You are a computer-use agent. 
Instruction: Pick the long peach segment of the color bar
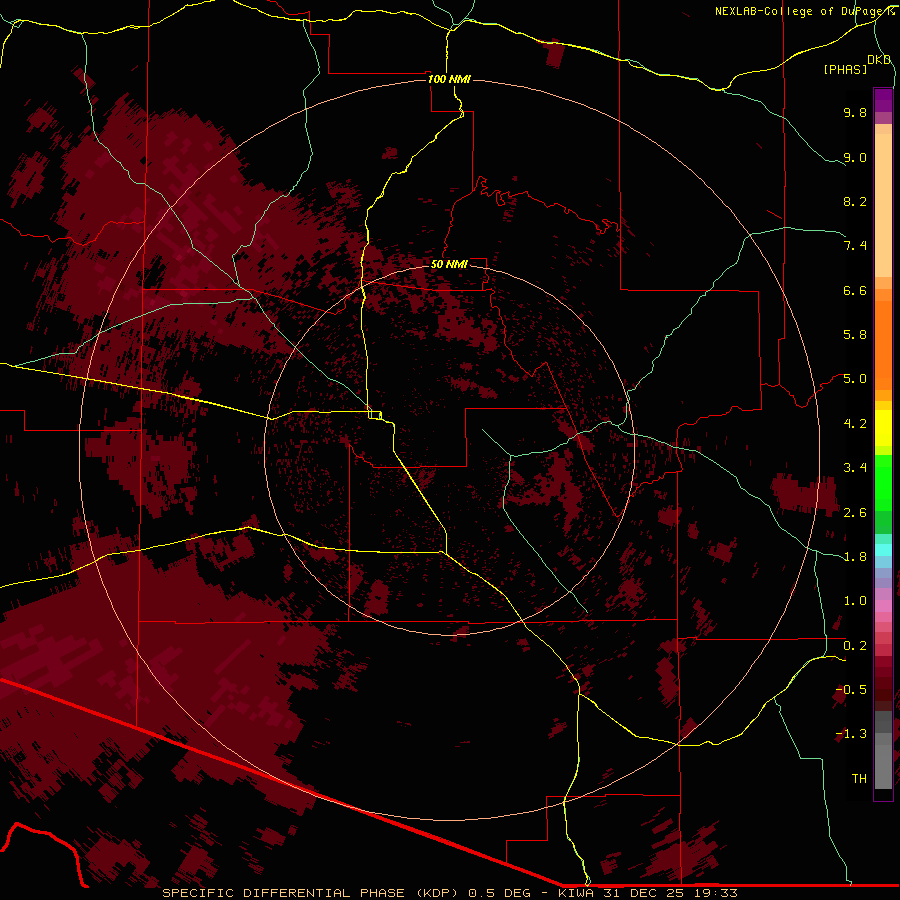click(x=883, y=205)
